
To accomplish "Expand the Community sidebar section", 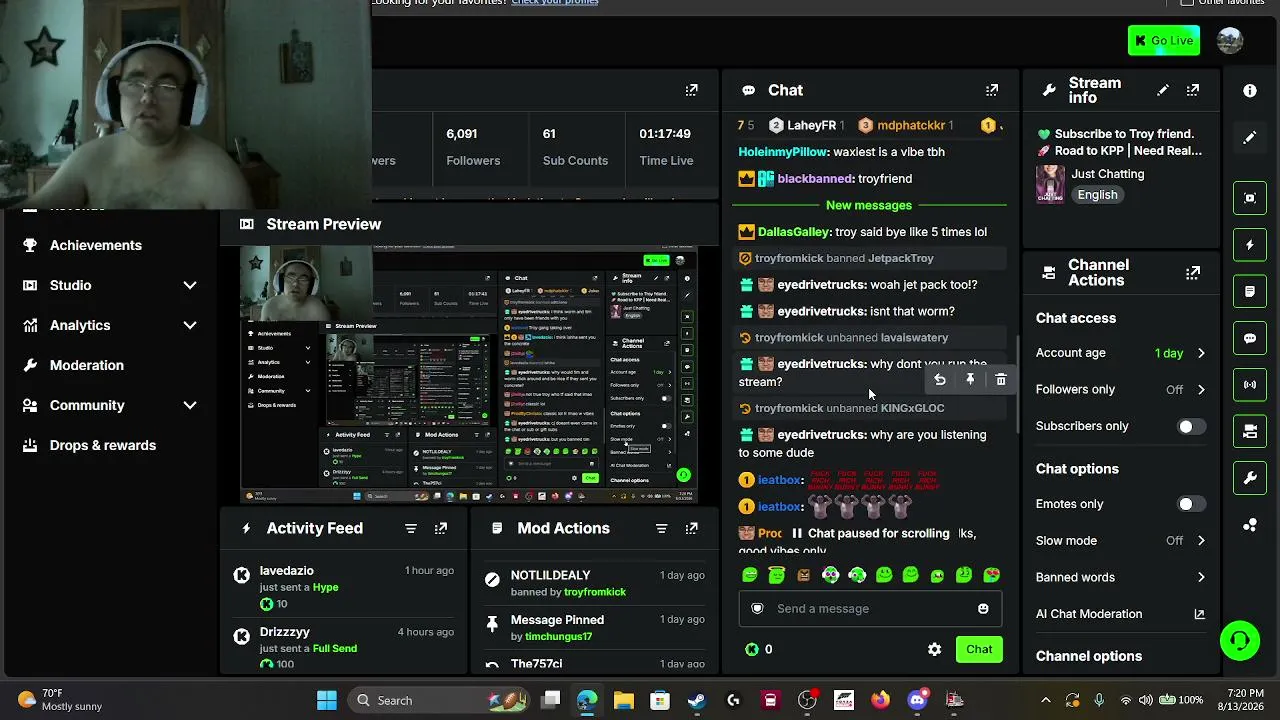I will [x=190, y=405].
